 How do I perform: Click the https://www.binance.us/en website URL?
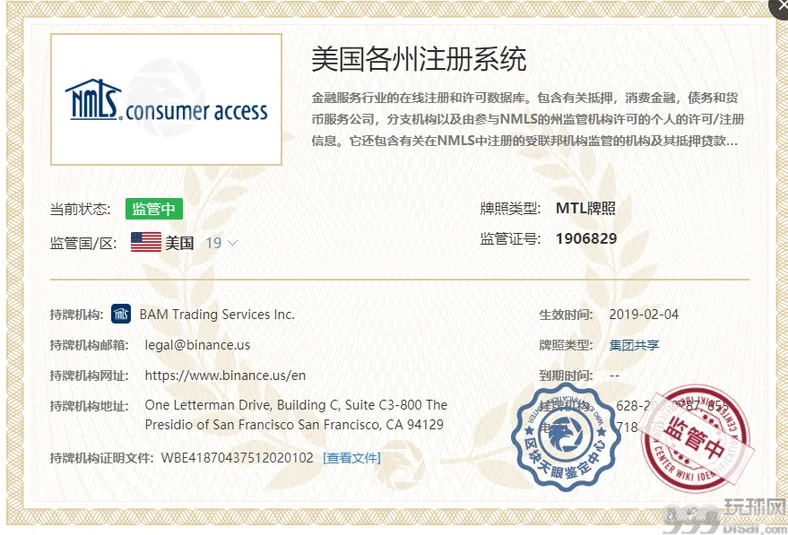(225, 376)
